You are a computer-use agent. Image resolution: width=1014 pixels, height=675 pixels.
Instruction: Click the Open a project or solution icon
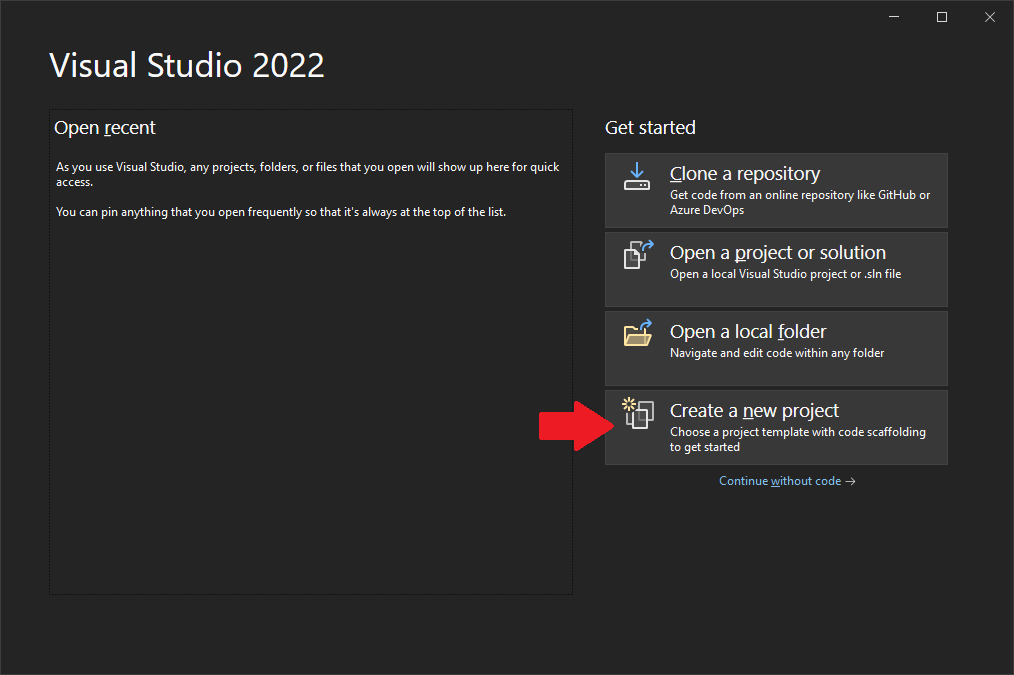coord(637,254)
